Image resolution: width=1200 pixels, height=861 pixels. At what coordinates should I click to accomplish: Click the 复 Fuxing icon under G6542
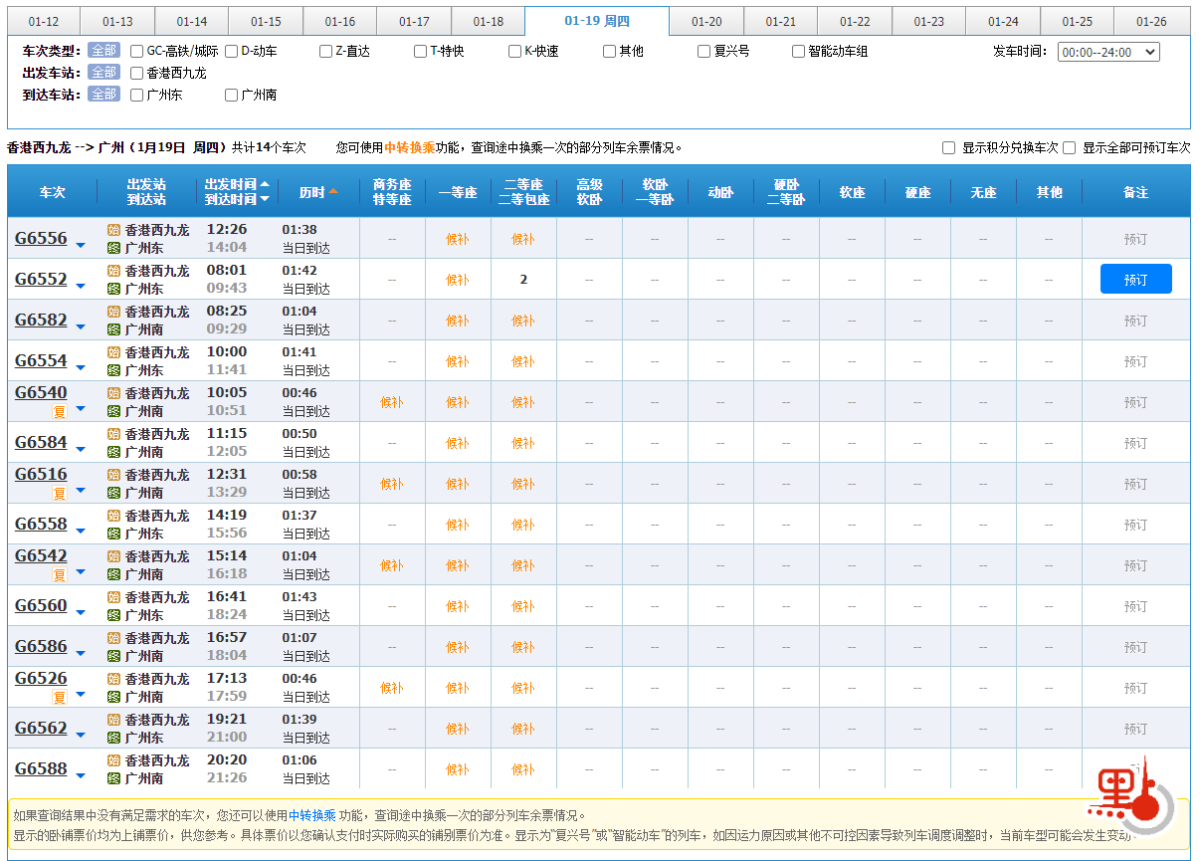coord(59,575)
